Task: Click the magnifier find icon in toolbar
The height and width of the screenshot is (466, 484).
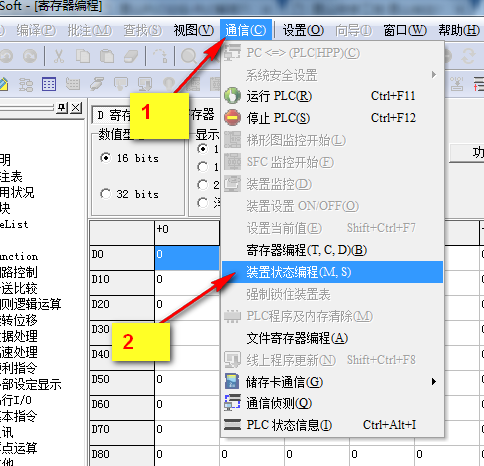Action: point(189,56)
